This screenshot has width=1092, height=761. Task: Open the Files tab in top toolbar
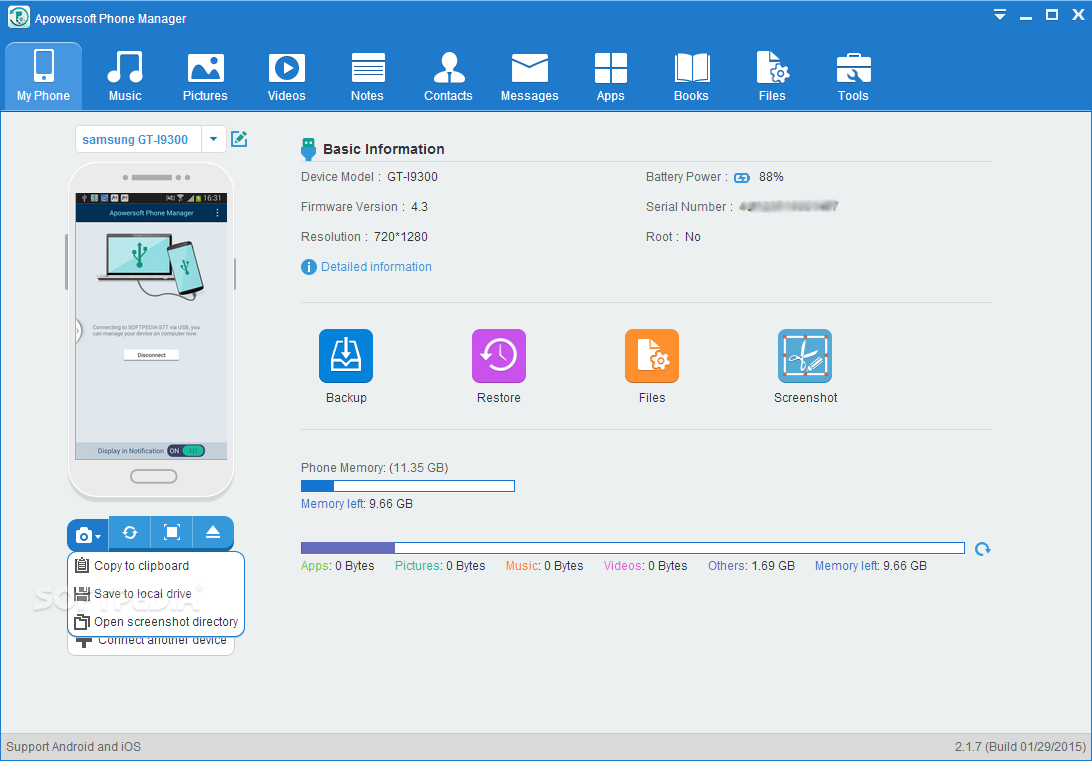point(772,77)
